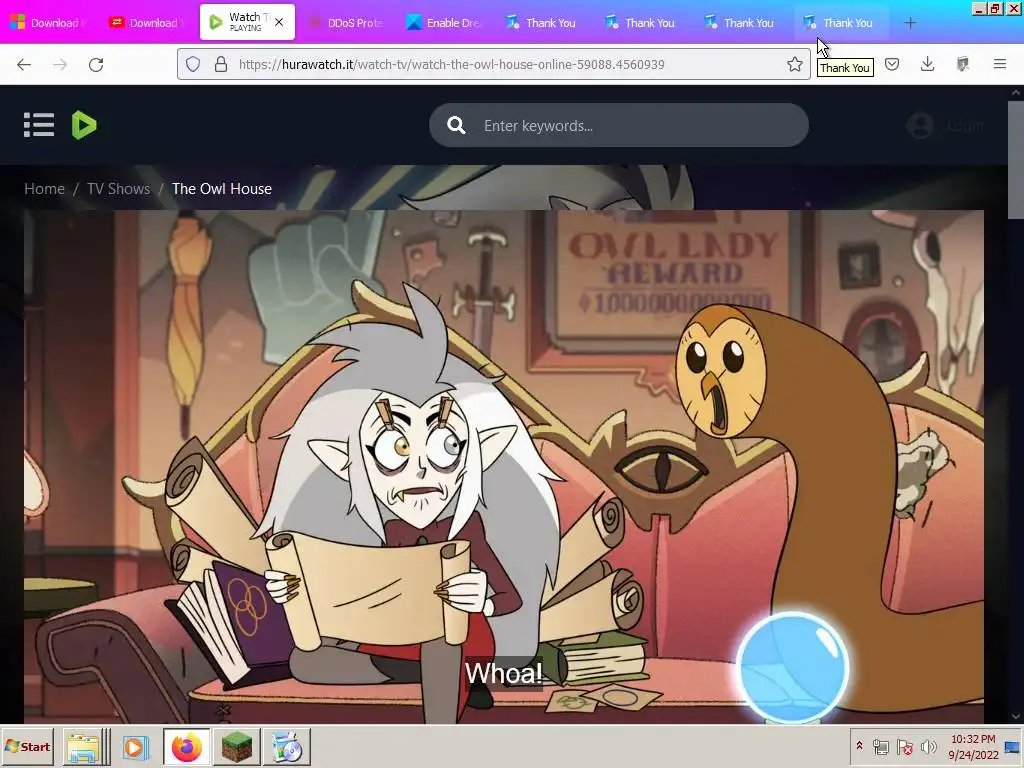
Task: View site security padlock info
Action: coord(221,64)
